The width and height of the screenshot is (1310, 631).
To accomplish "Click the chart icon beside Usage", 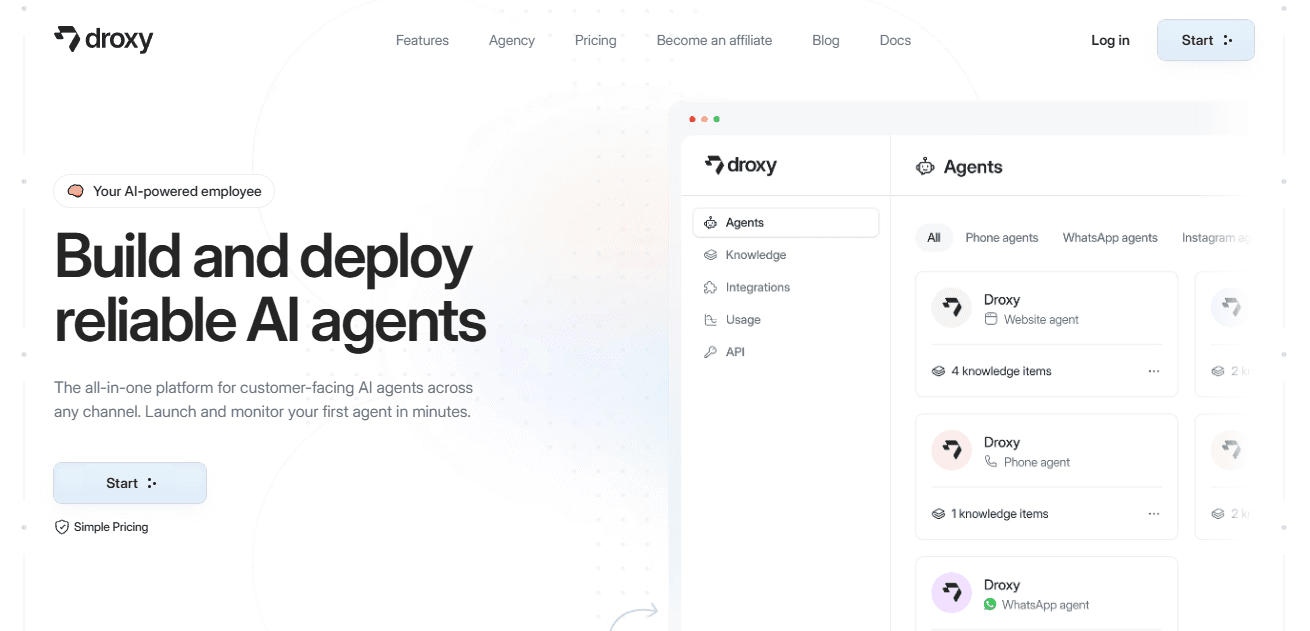I will (x=710, y=320).
